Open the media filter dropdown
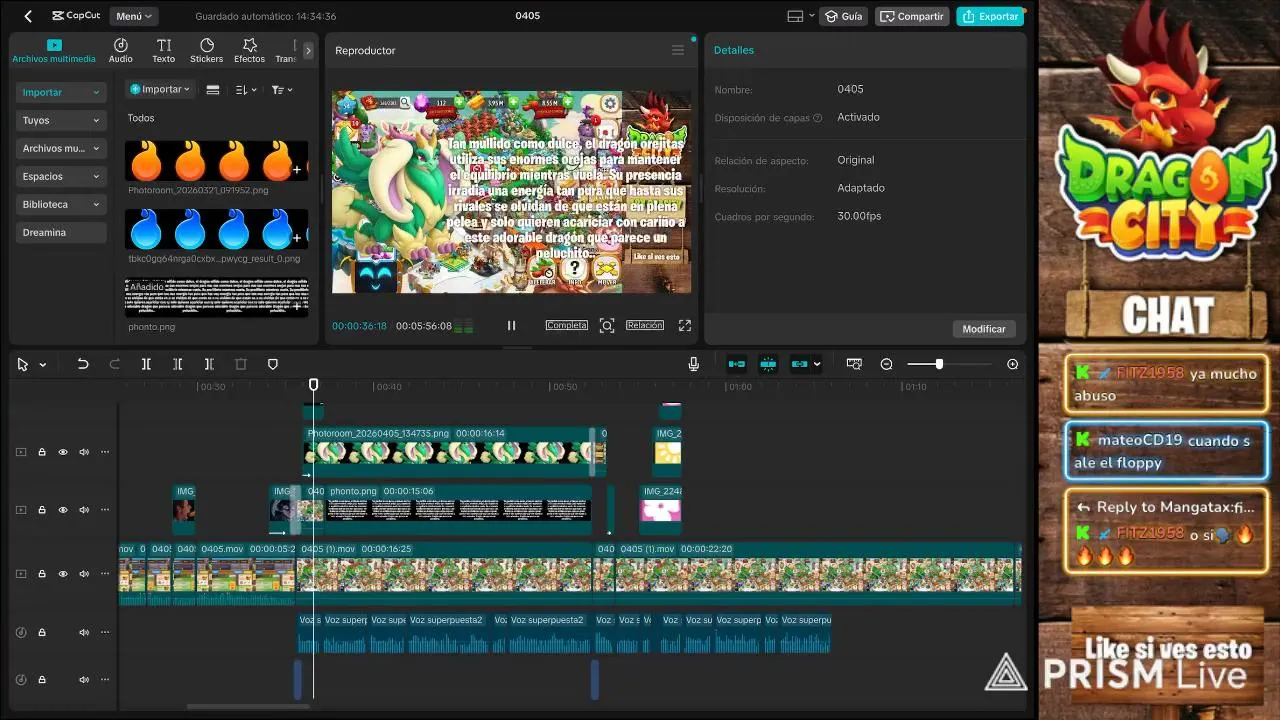 point(282,90)
